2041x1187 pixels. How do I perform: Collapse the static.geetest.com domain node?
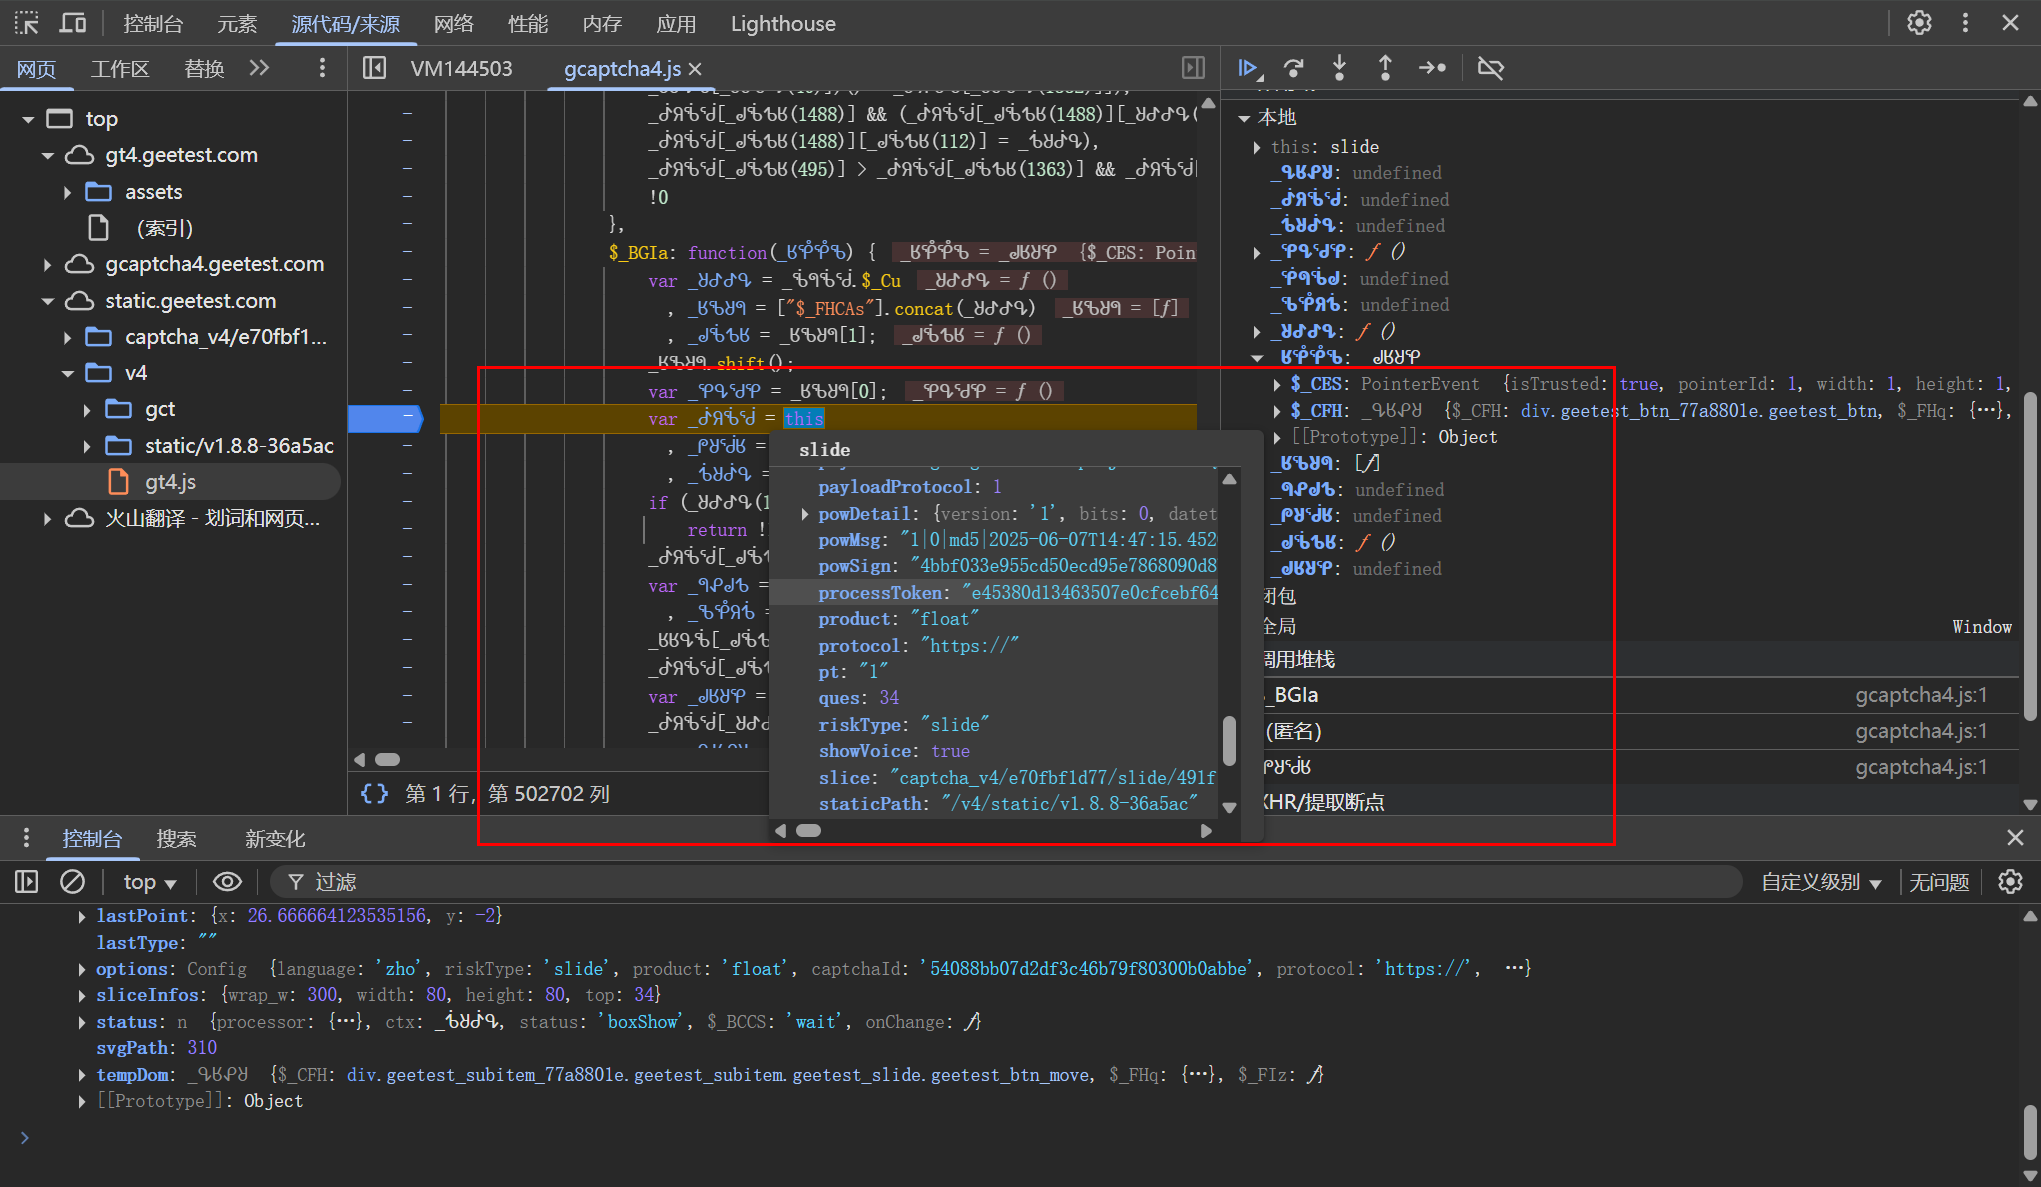pos(47,301)
